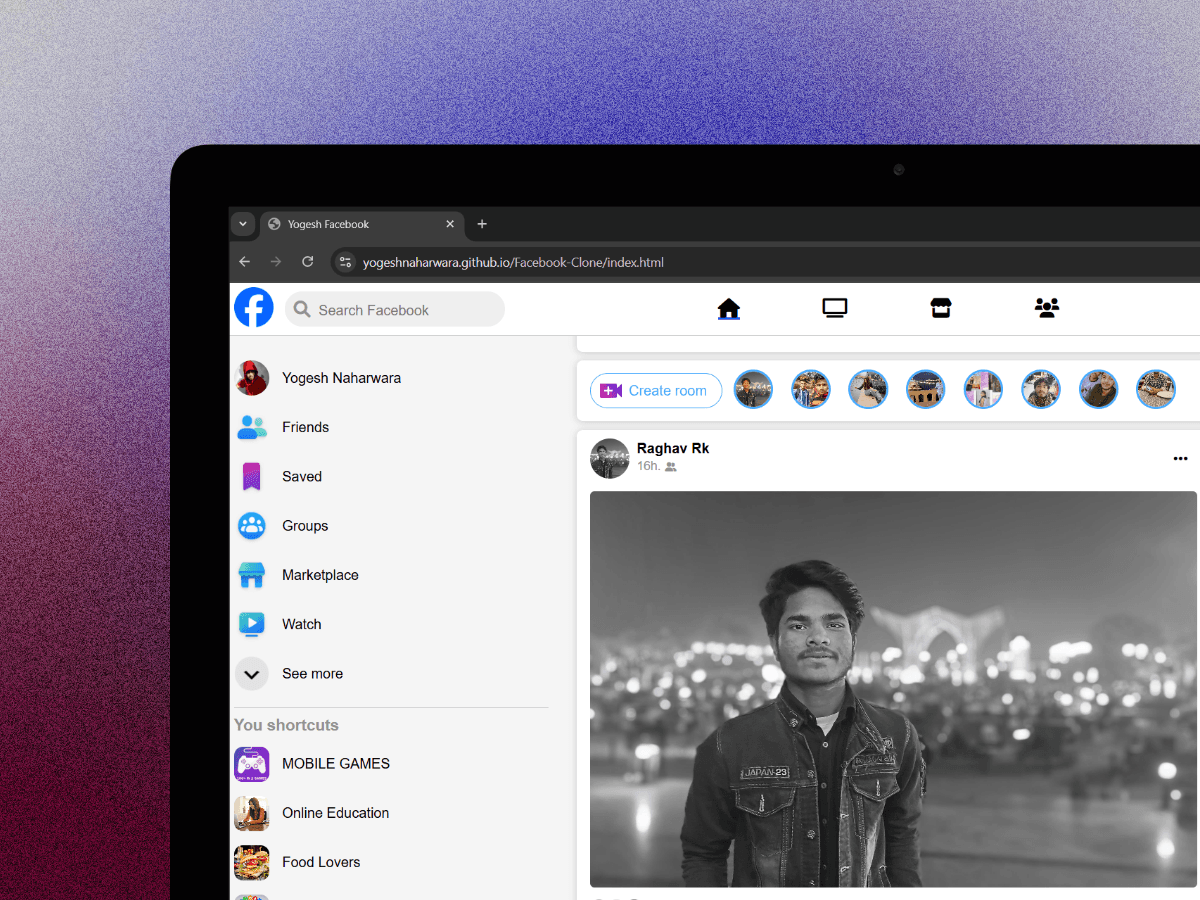Close the Yogesh Facebook tab

[x=450, y=224]
